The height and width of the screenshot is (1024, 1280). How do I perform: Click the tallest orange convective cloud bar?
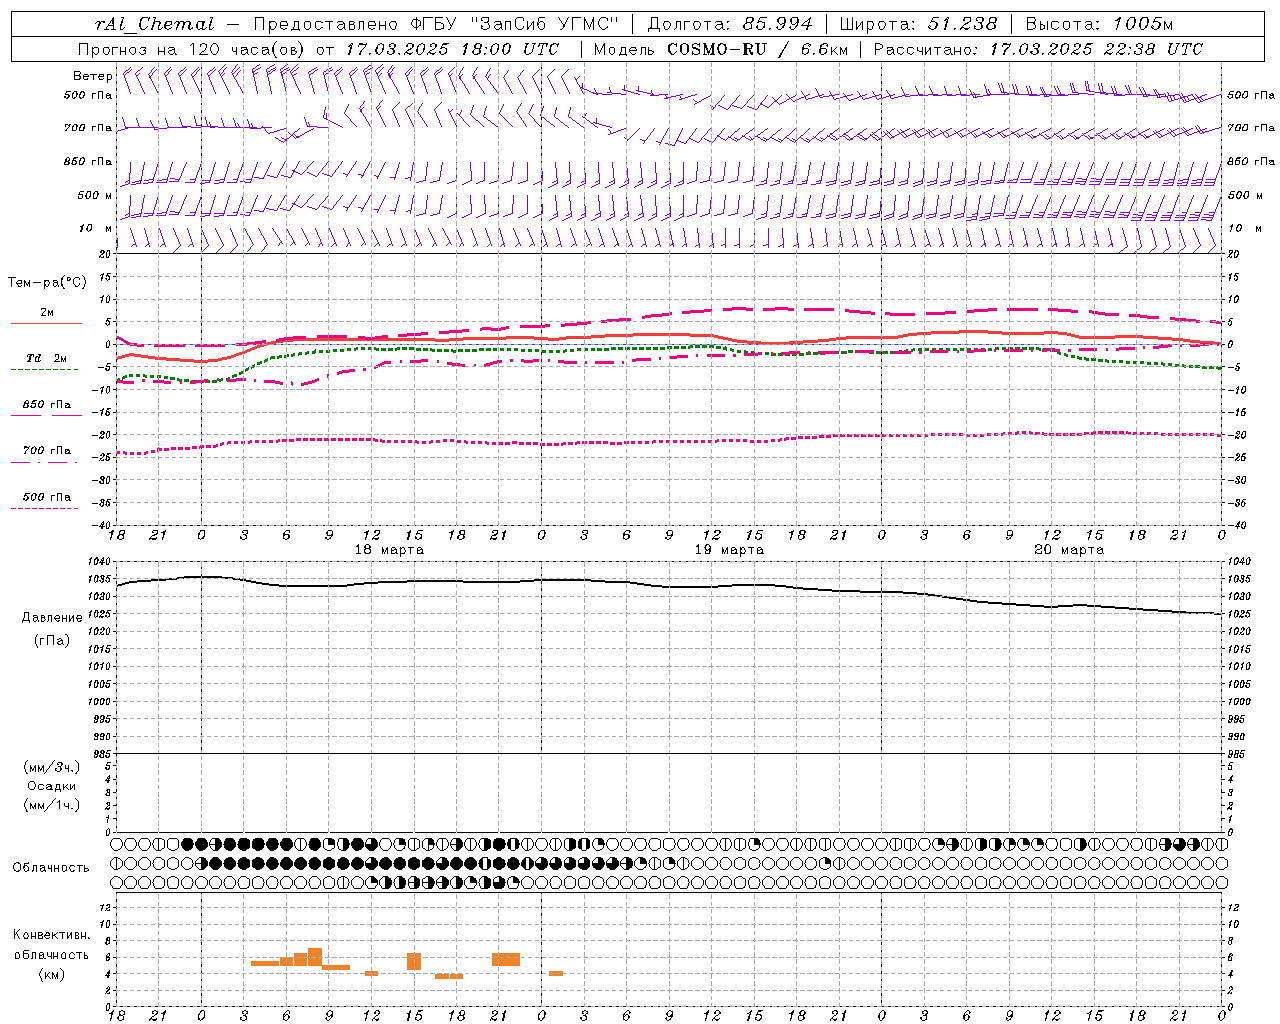coord(315,957)
